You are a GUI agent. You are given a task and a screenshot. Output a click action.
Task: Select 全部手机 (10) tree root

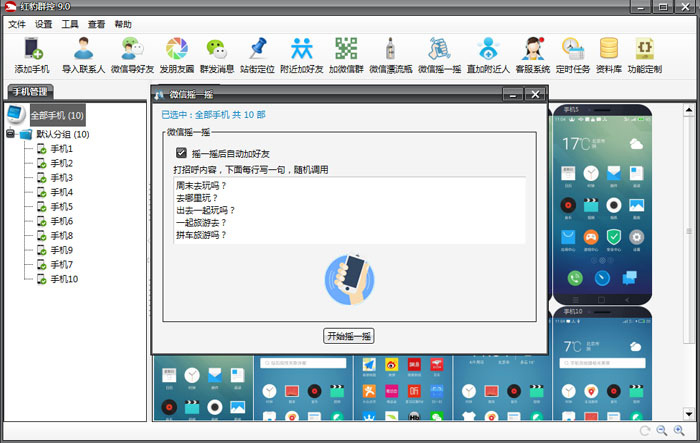57,115
